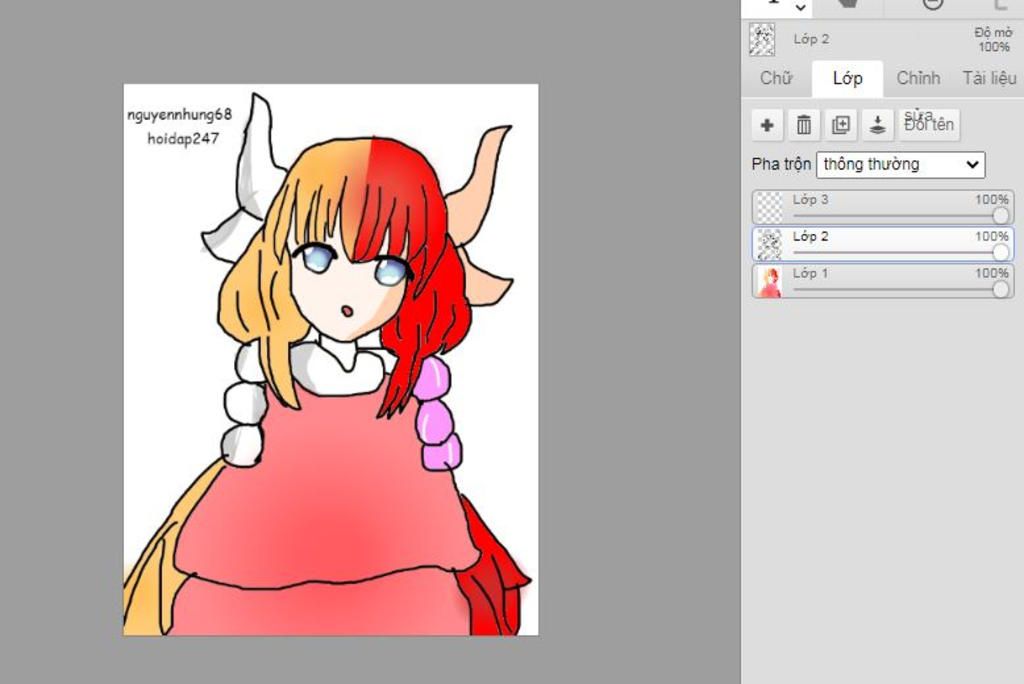Click the Độ mờ 100% opacity readout
Image resolution: width=1024 pixels, height=684 pixels.
point(993,39)
